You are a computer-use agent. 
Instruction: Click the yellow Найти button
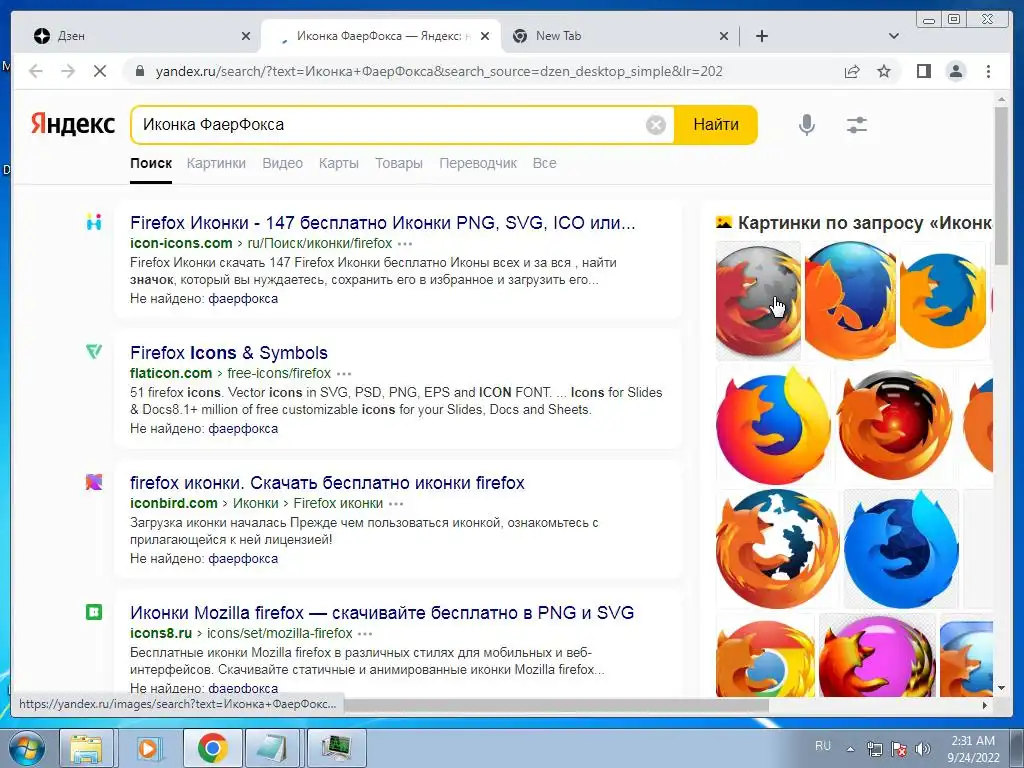point(716,125)
